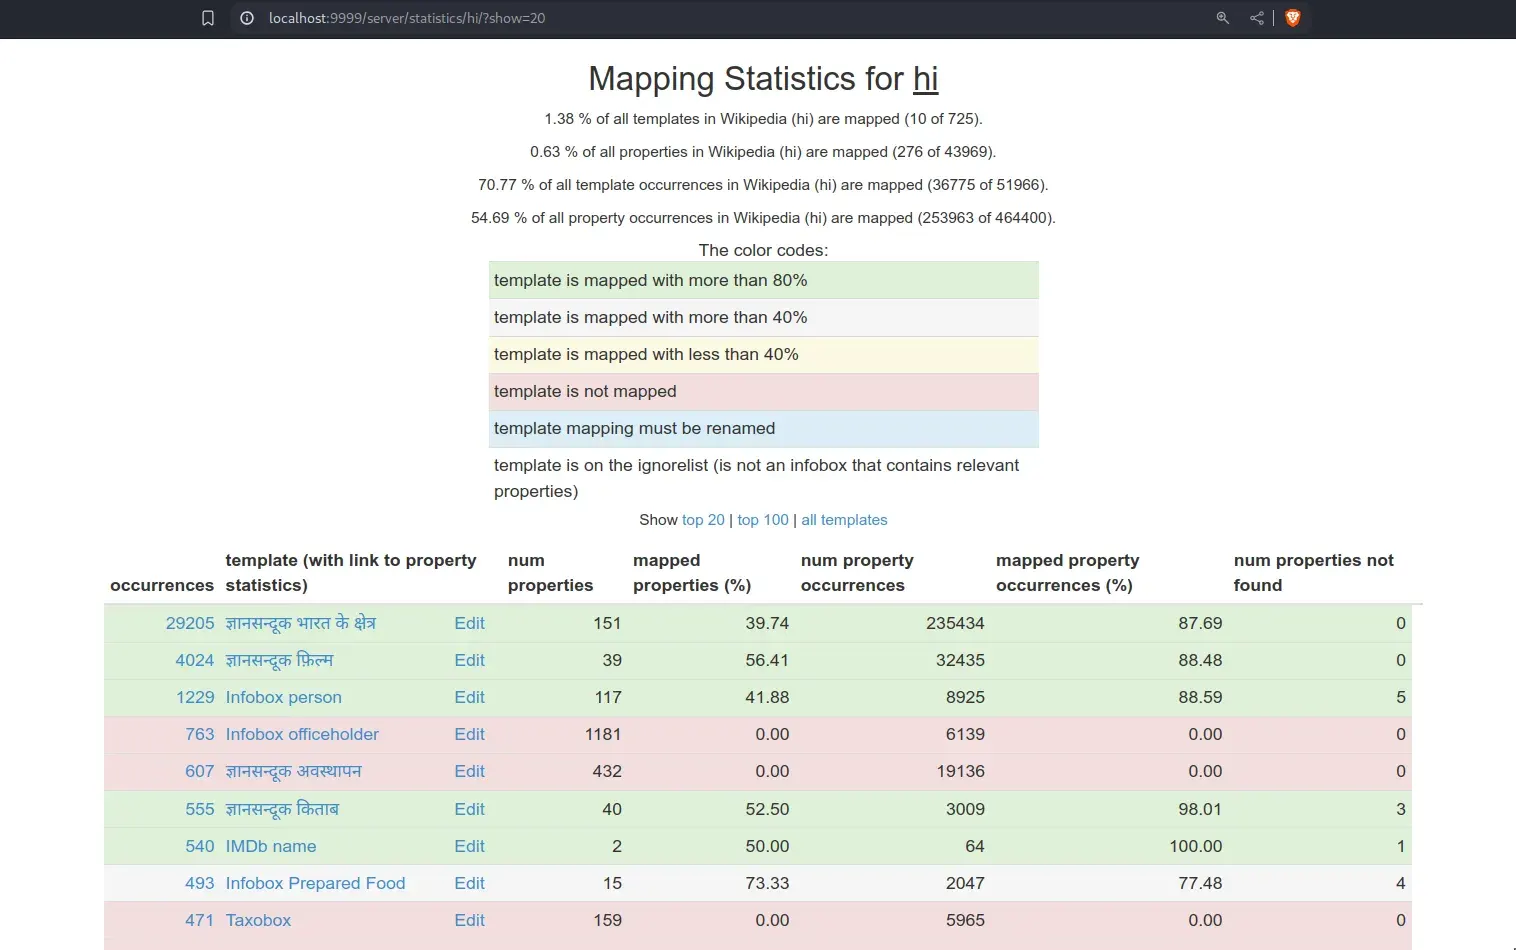Click 'template is on the ignorelist' legend text
Screen dimensions: 1516x950
[x=757, y=478]
